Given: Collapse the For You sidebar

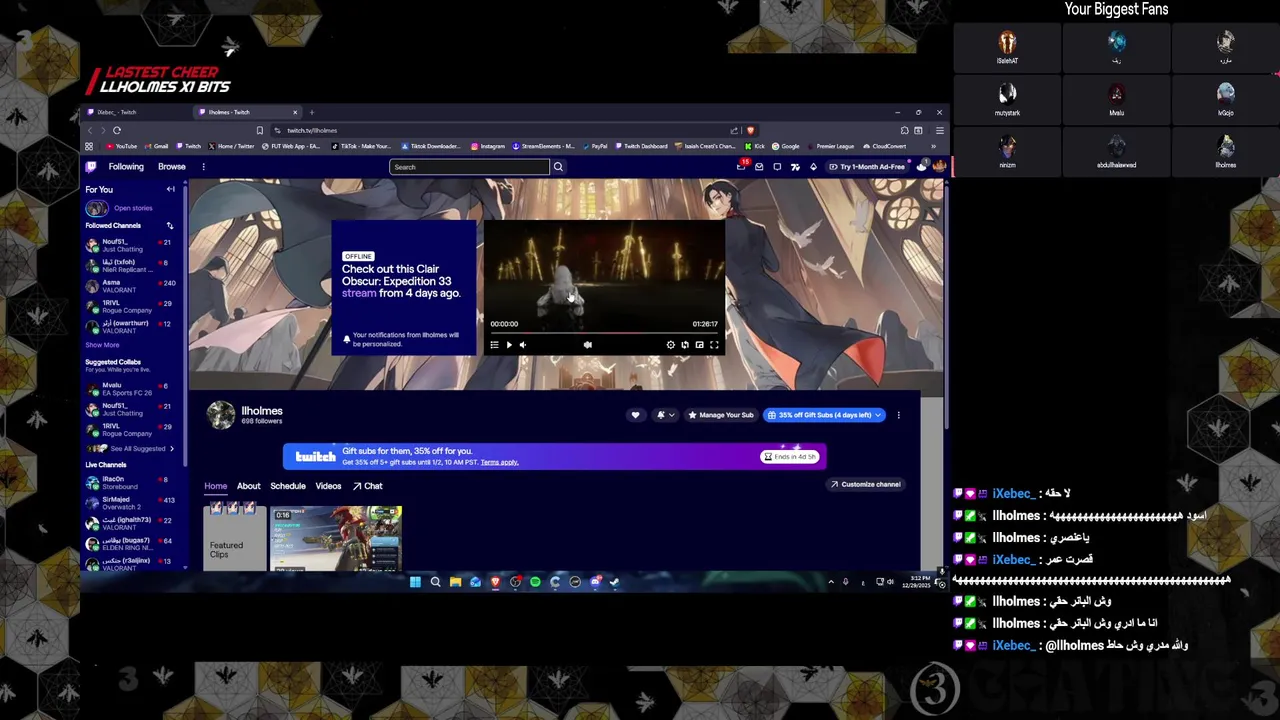Looking at the screenshot, I should [x=170, y=189].
